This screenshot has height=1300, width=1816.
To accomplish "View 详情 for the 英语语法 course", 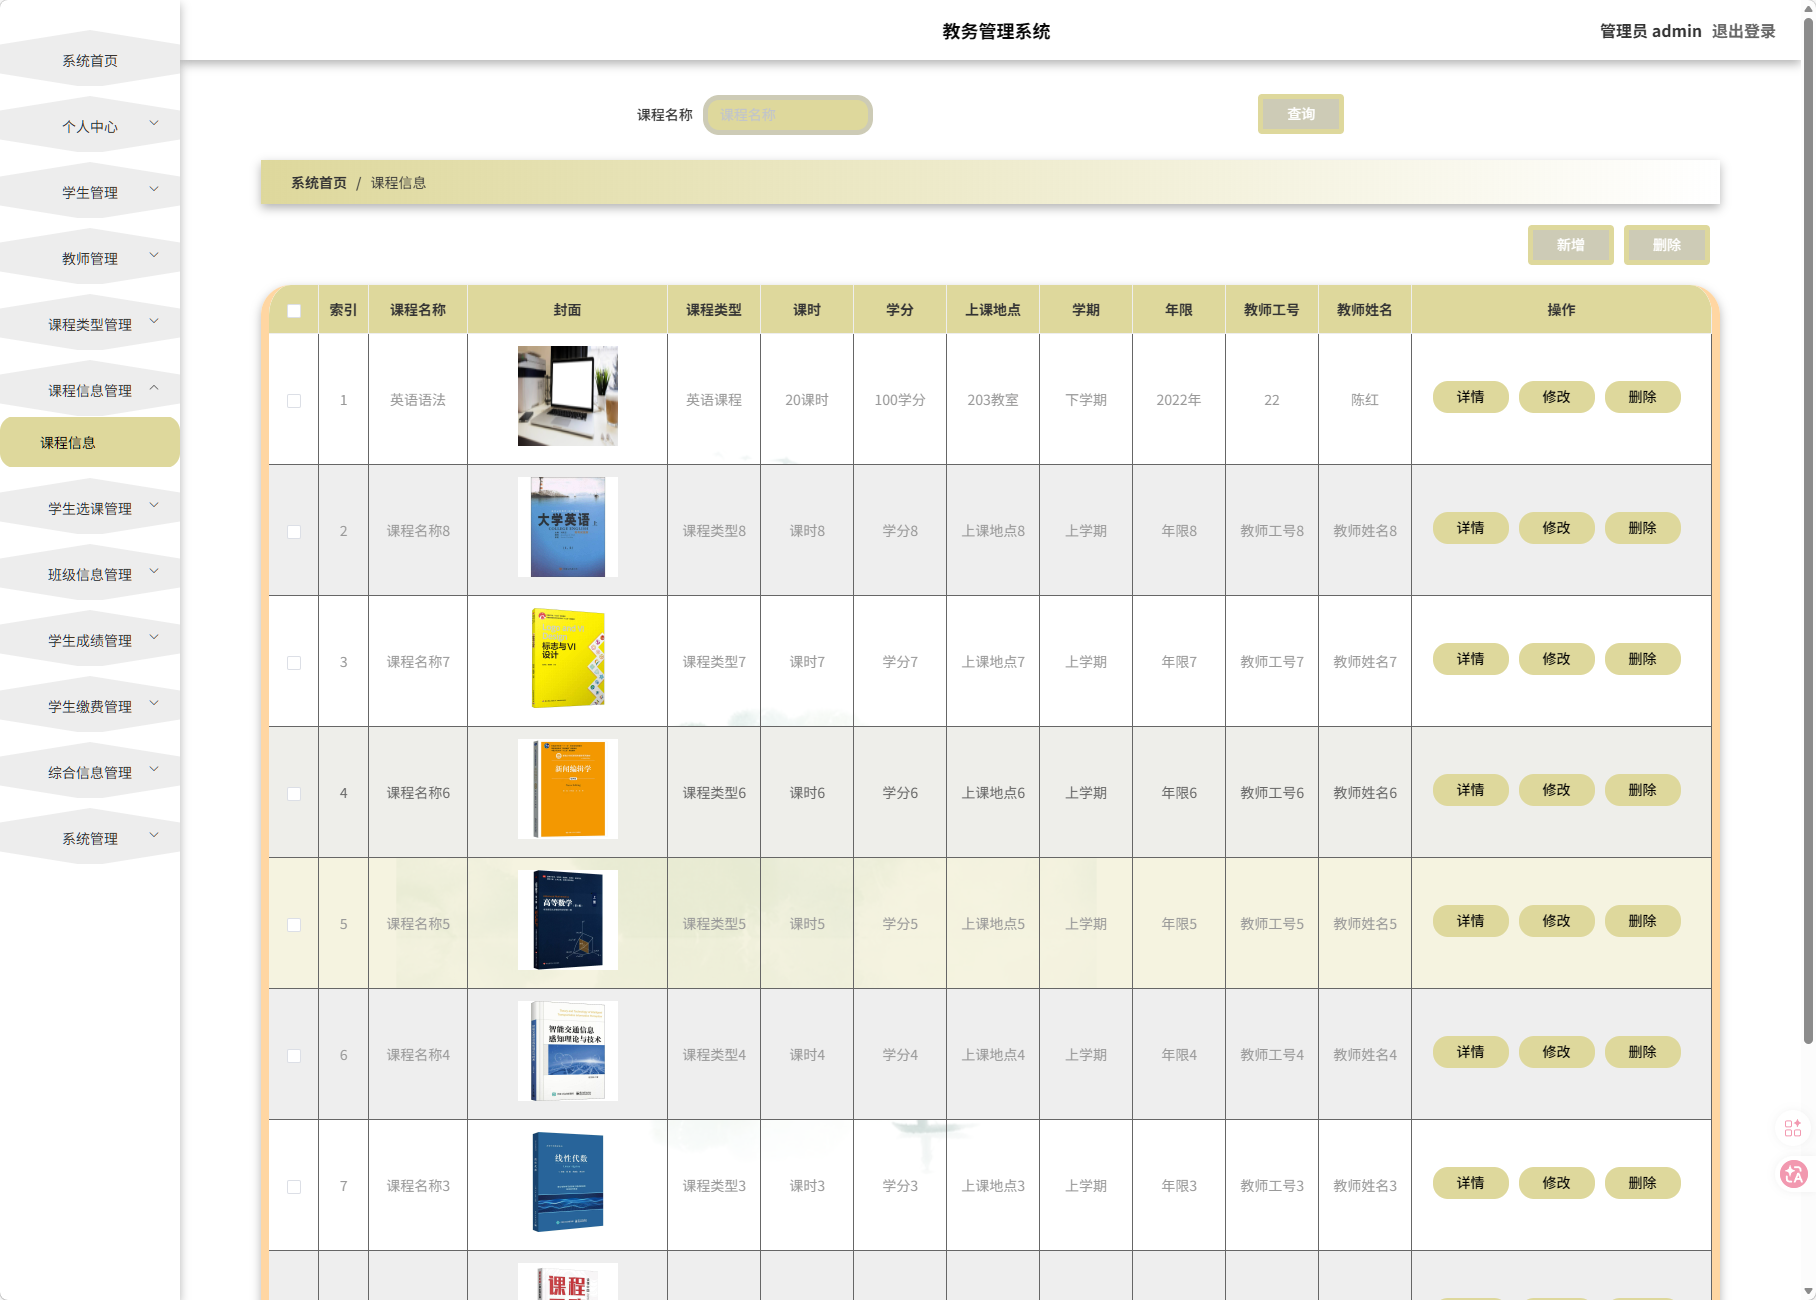I will click(1470, 397).
